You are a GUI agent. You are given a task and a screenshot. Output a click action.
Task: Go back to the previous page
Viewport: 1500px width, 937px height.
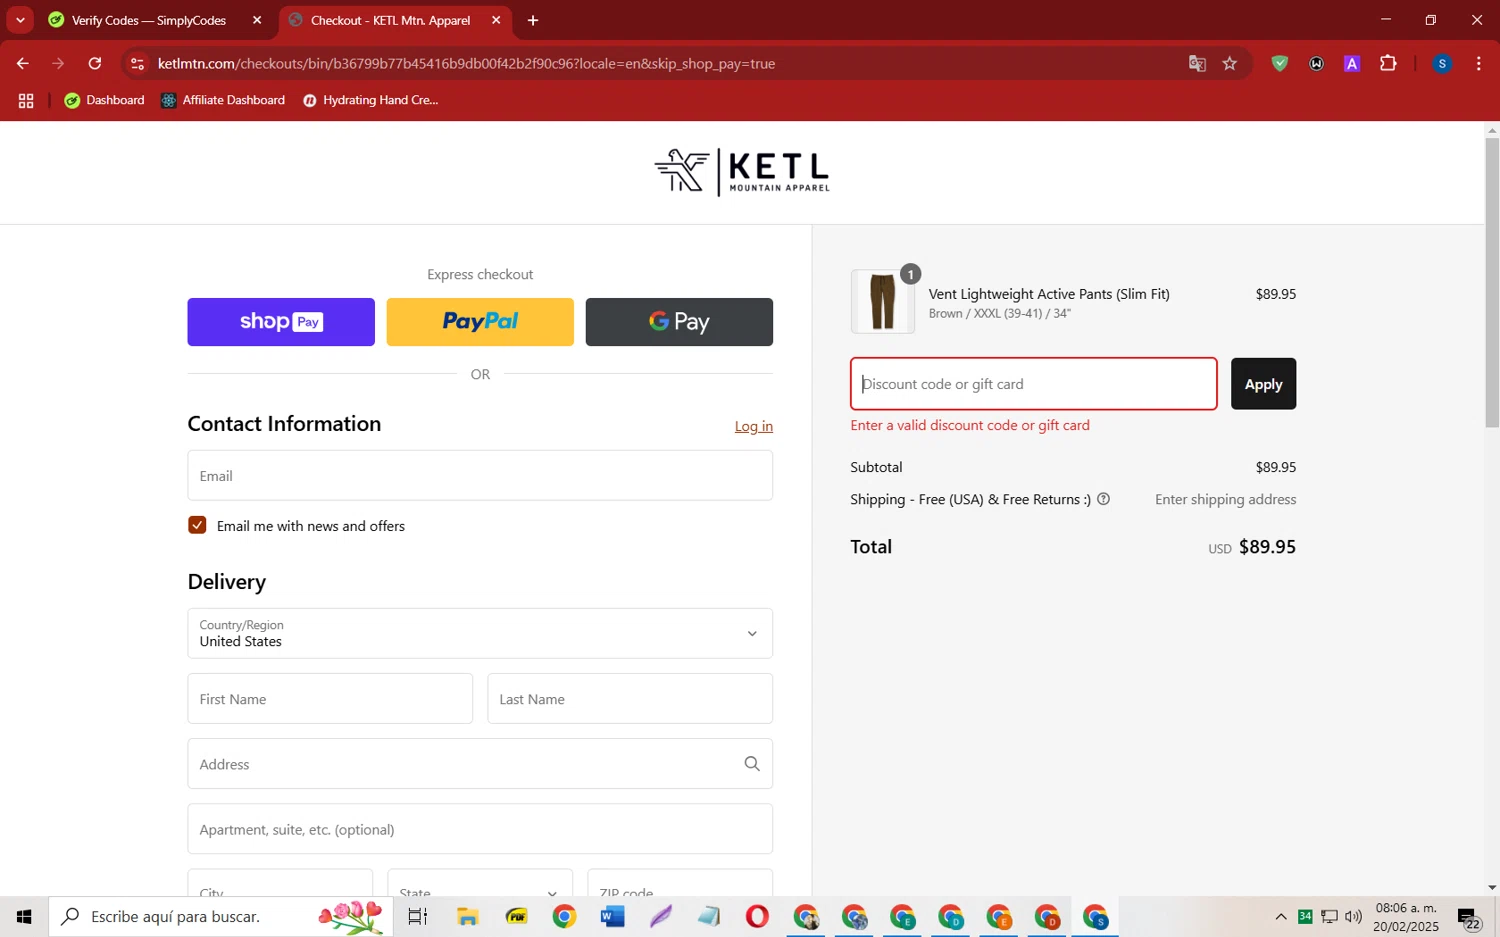22,63
